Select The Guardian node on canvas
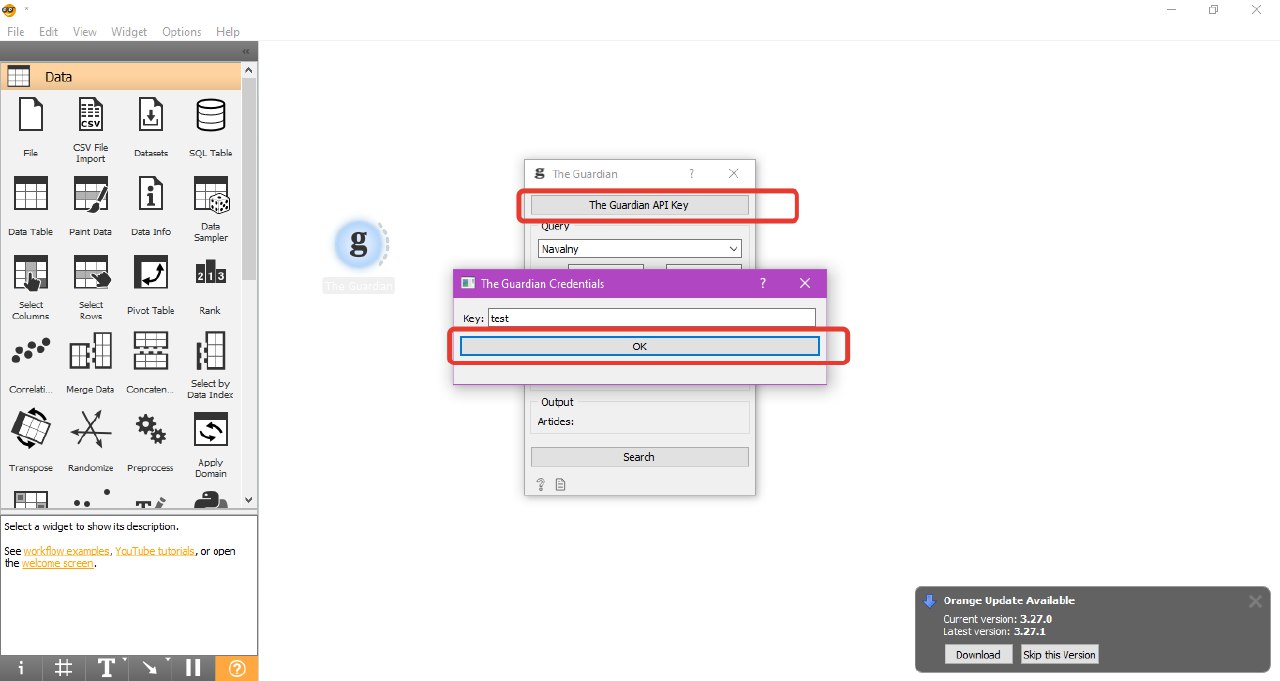1280x681 pixels. click(x=360, y=245)
